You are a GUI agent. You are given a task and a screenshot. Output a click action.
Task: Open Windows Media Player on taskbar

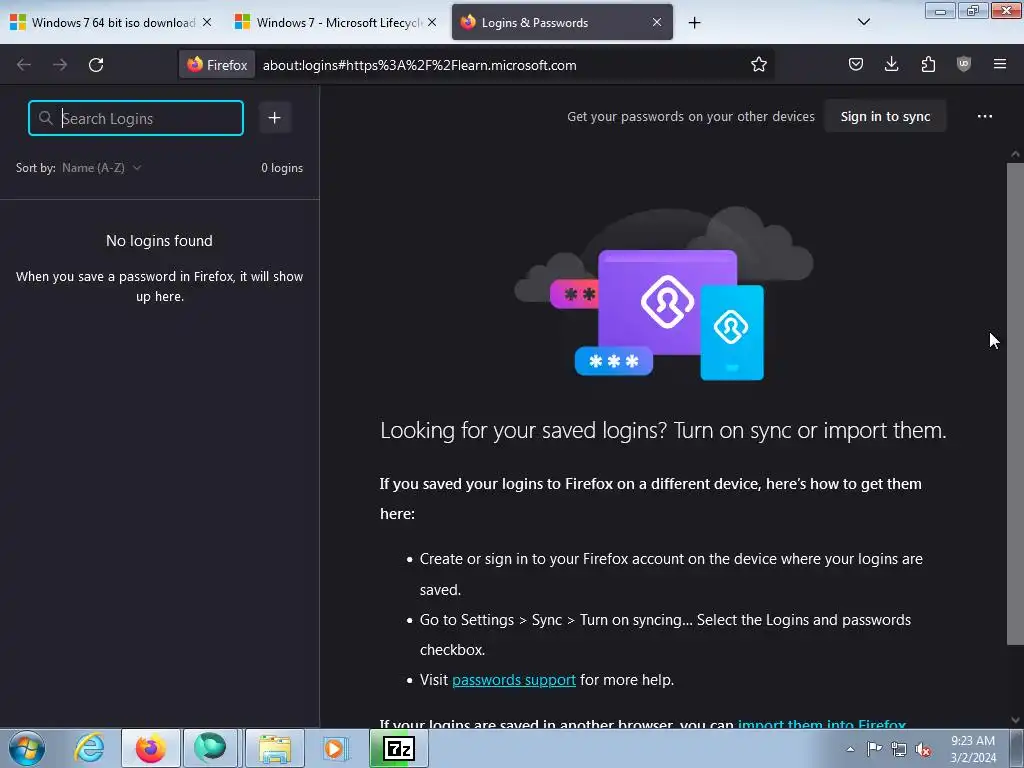click(x=337, y=748)
